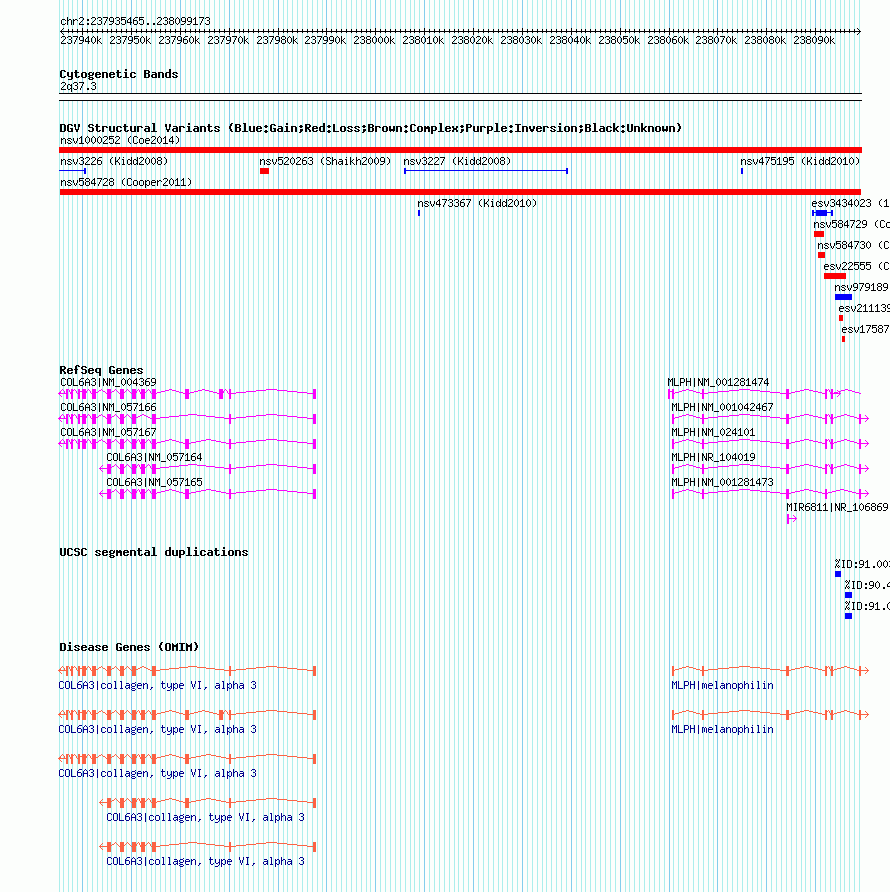Open the MLPH|NM_001281474 transcript label
The image size is (890, 892).
[718, 383]
